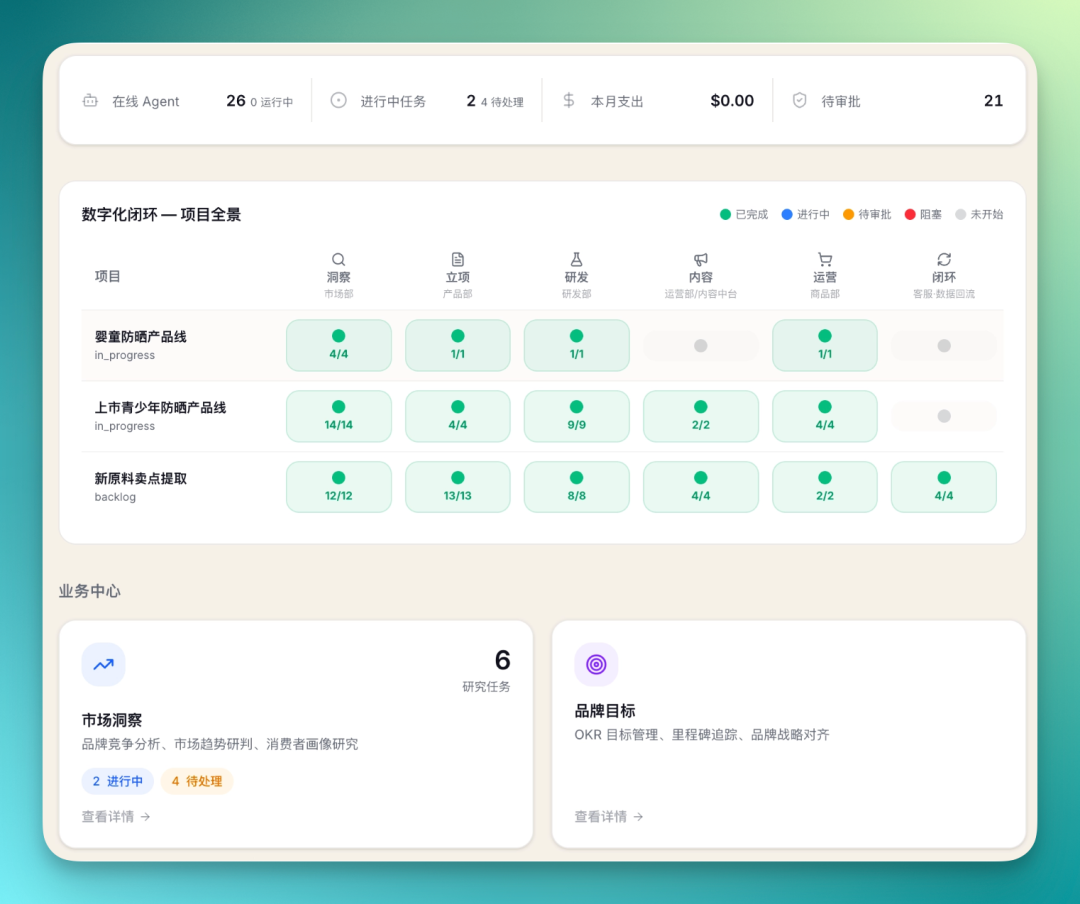Click the 洞察 magnifier column icon
Screen dimensions: 1080x904
coord(338,259)
